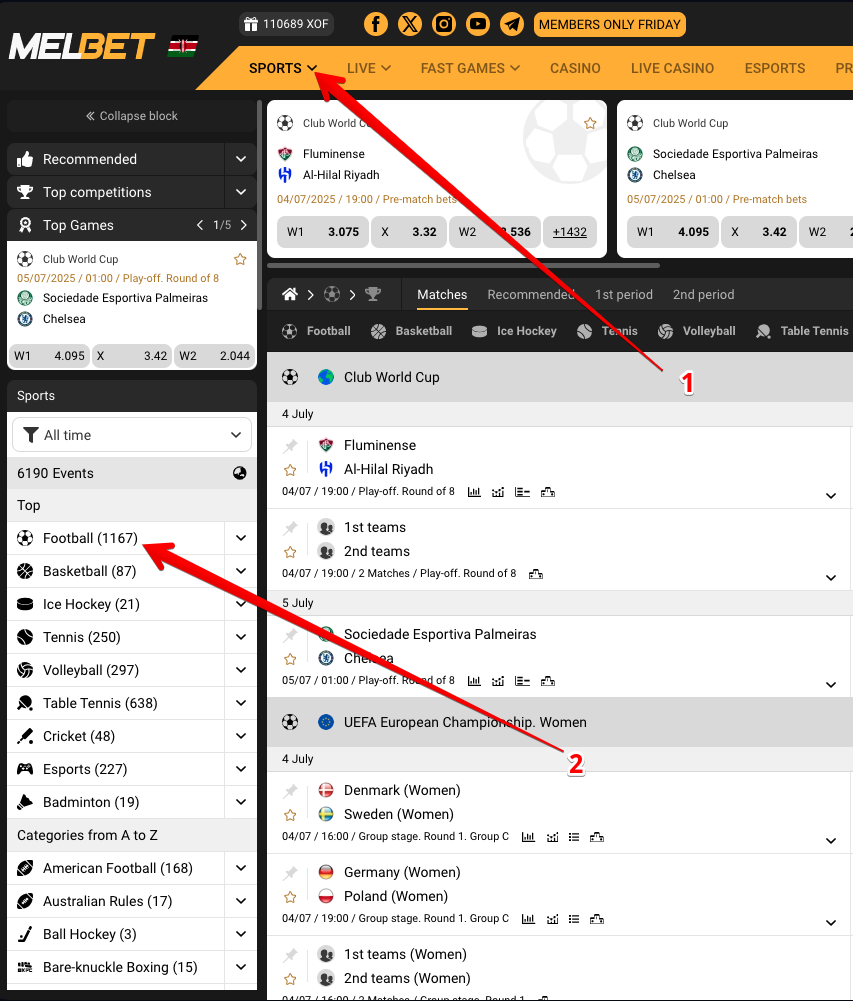
Task: Open +1432 more markets link
Action: (x=570, y=232)
